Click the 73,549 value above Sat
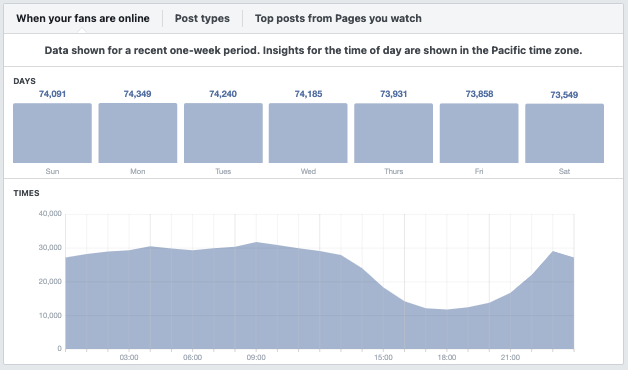 pos(564,95)
